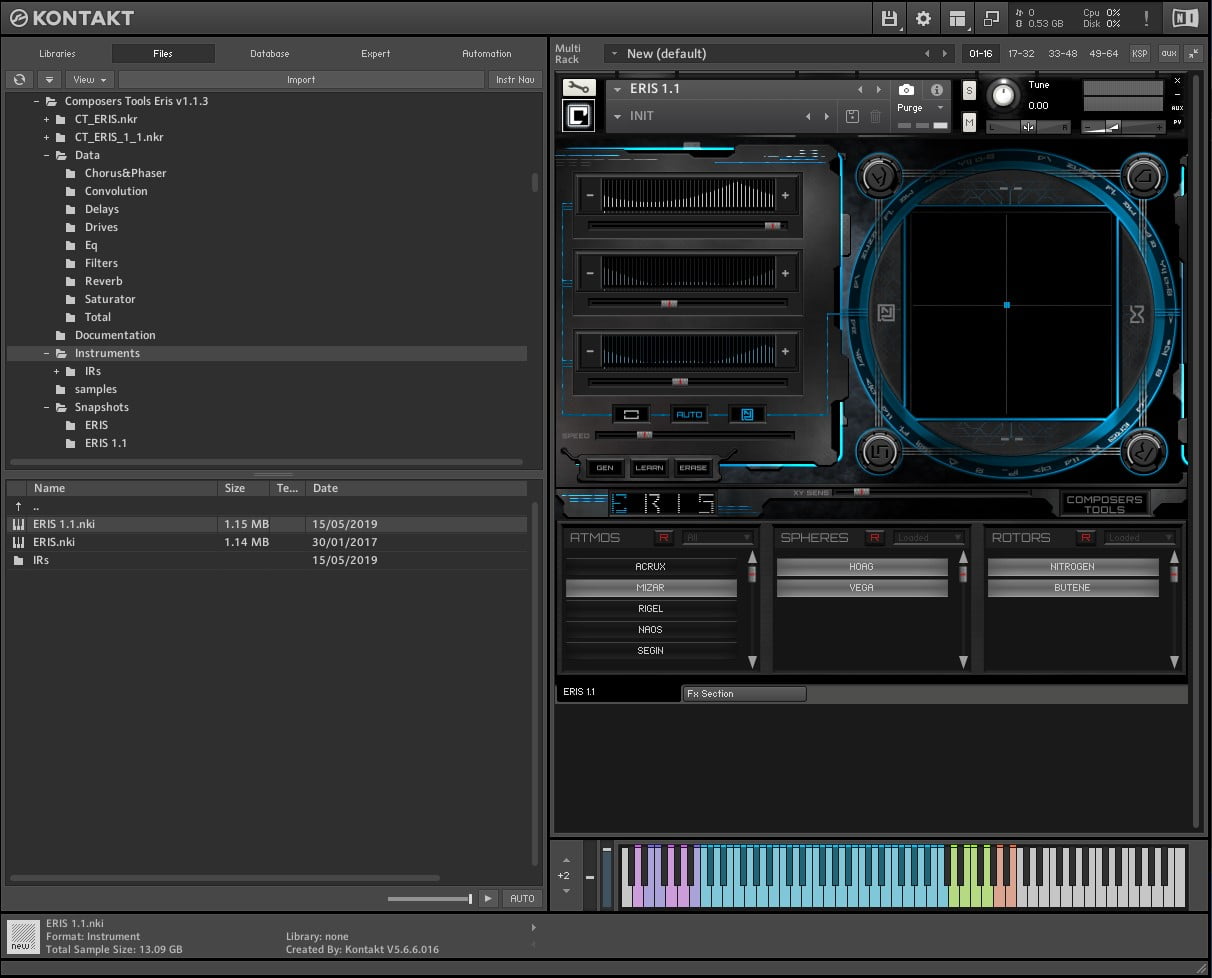Switch to the Database tab
The width and height of the screenshot is (1212, 978).
click(x=270, y=54)
